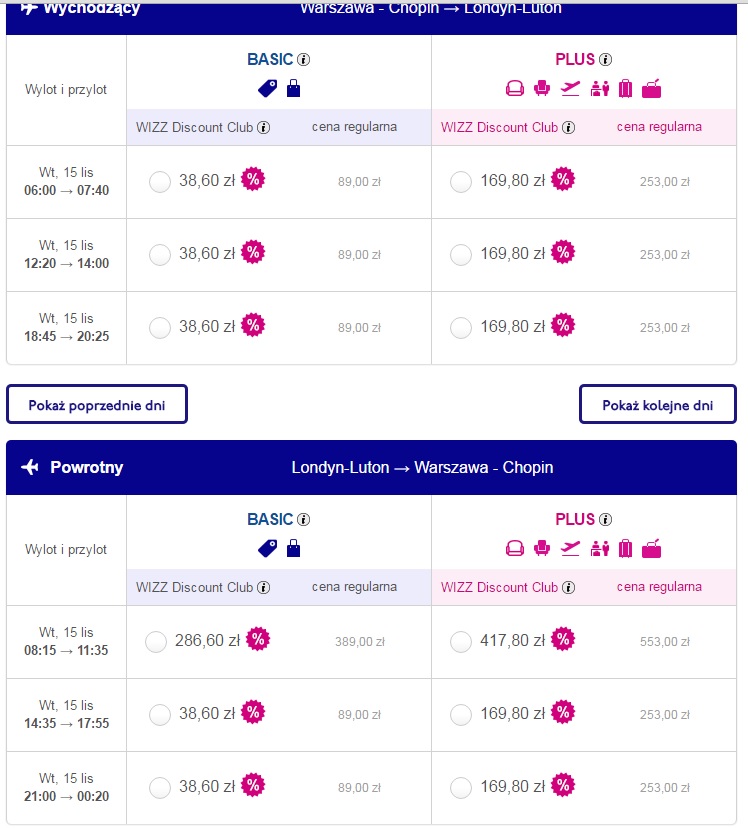Screen dimensions: 748x828
Task: Select 169,80 zł PLUS fare for 12:20 outbound flight
Action: point(461,255)
